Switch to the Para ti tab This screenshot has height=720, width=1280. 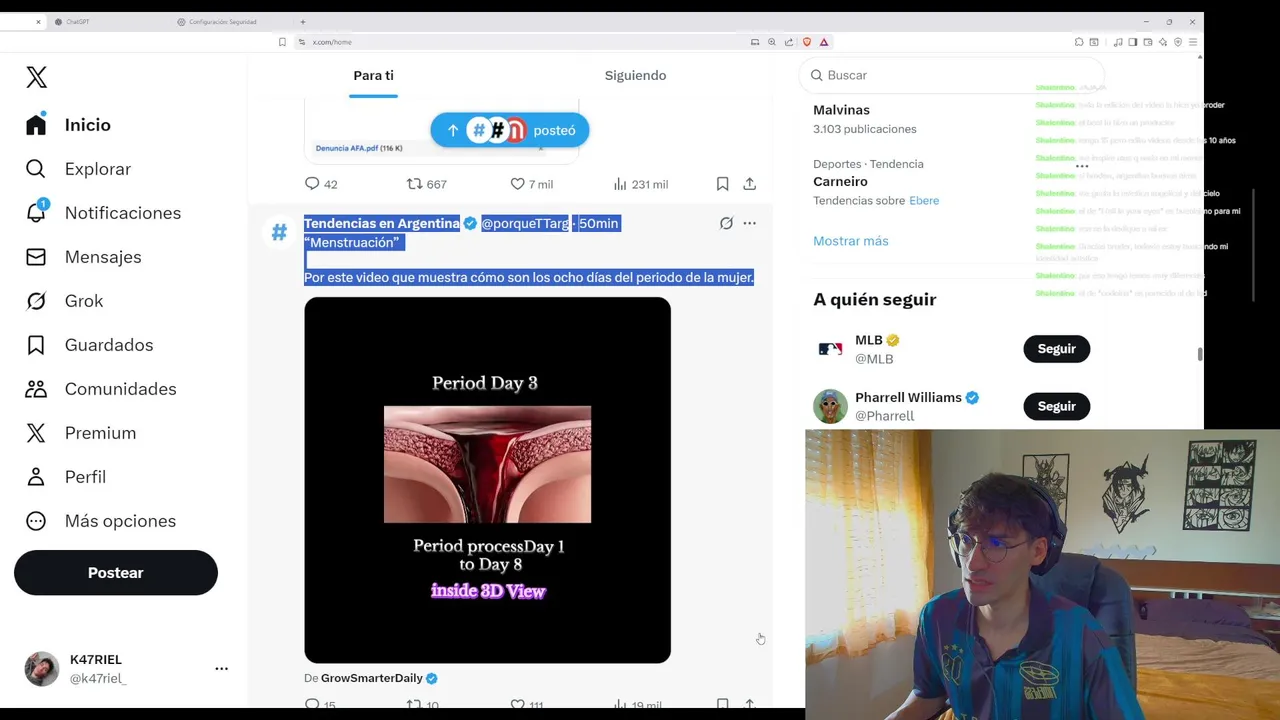click(373, 75)
